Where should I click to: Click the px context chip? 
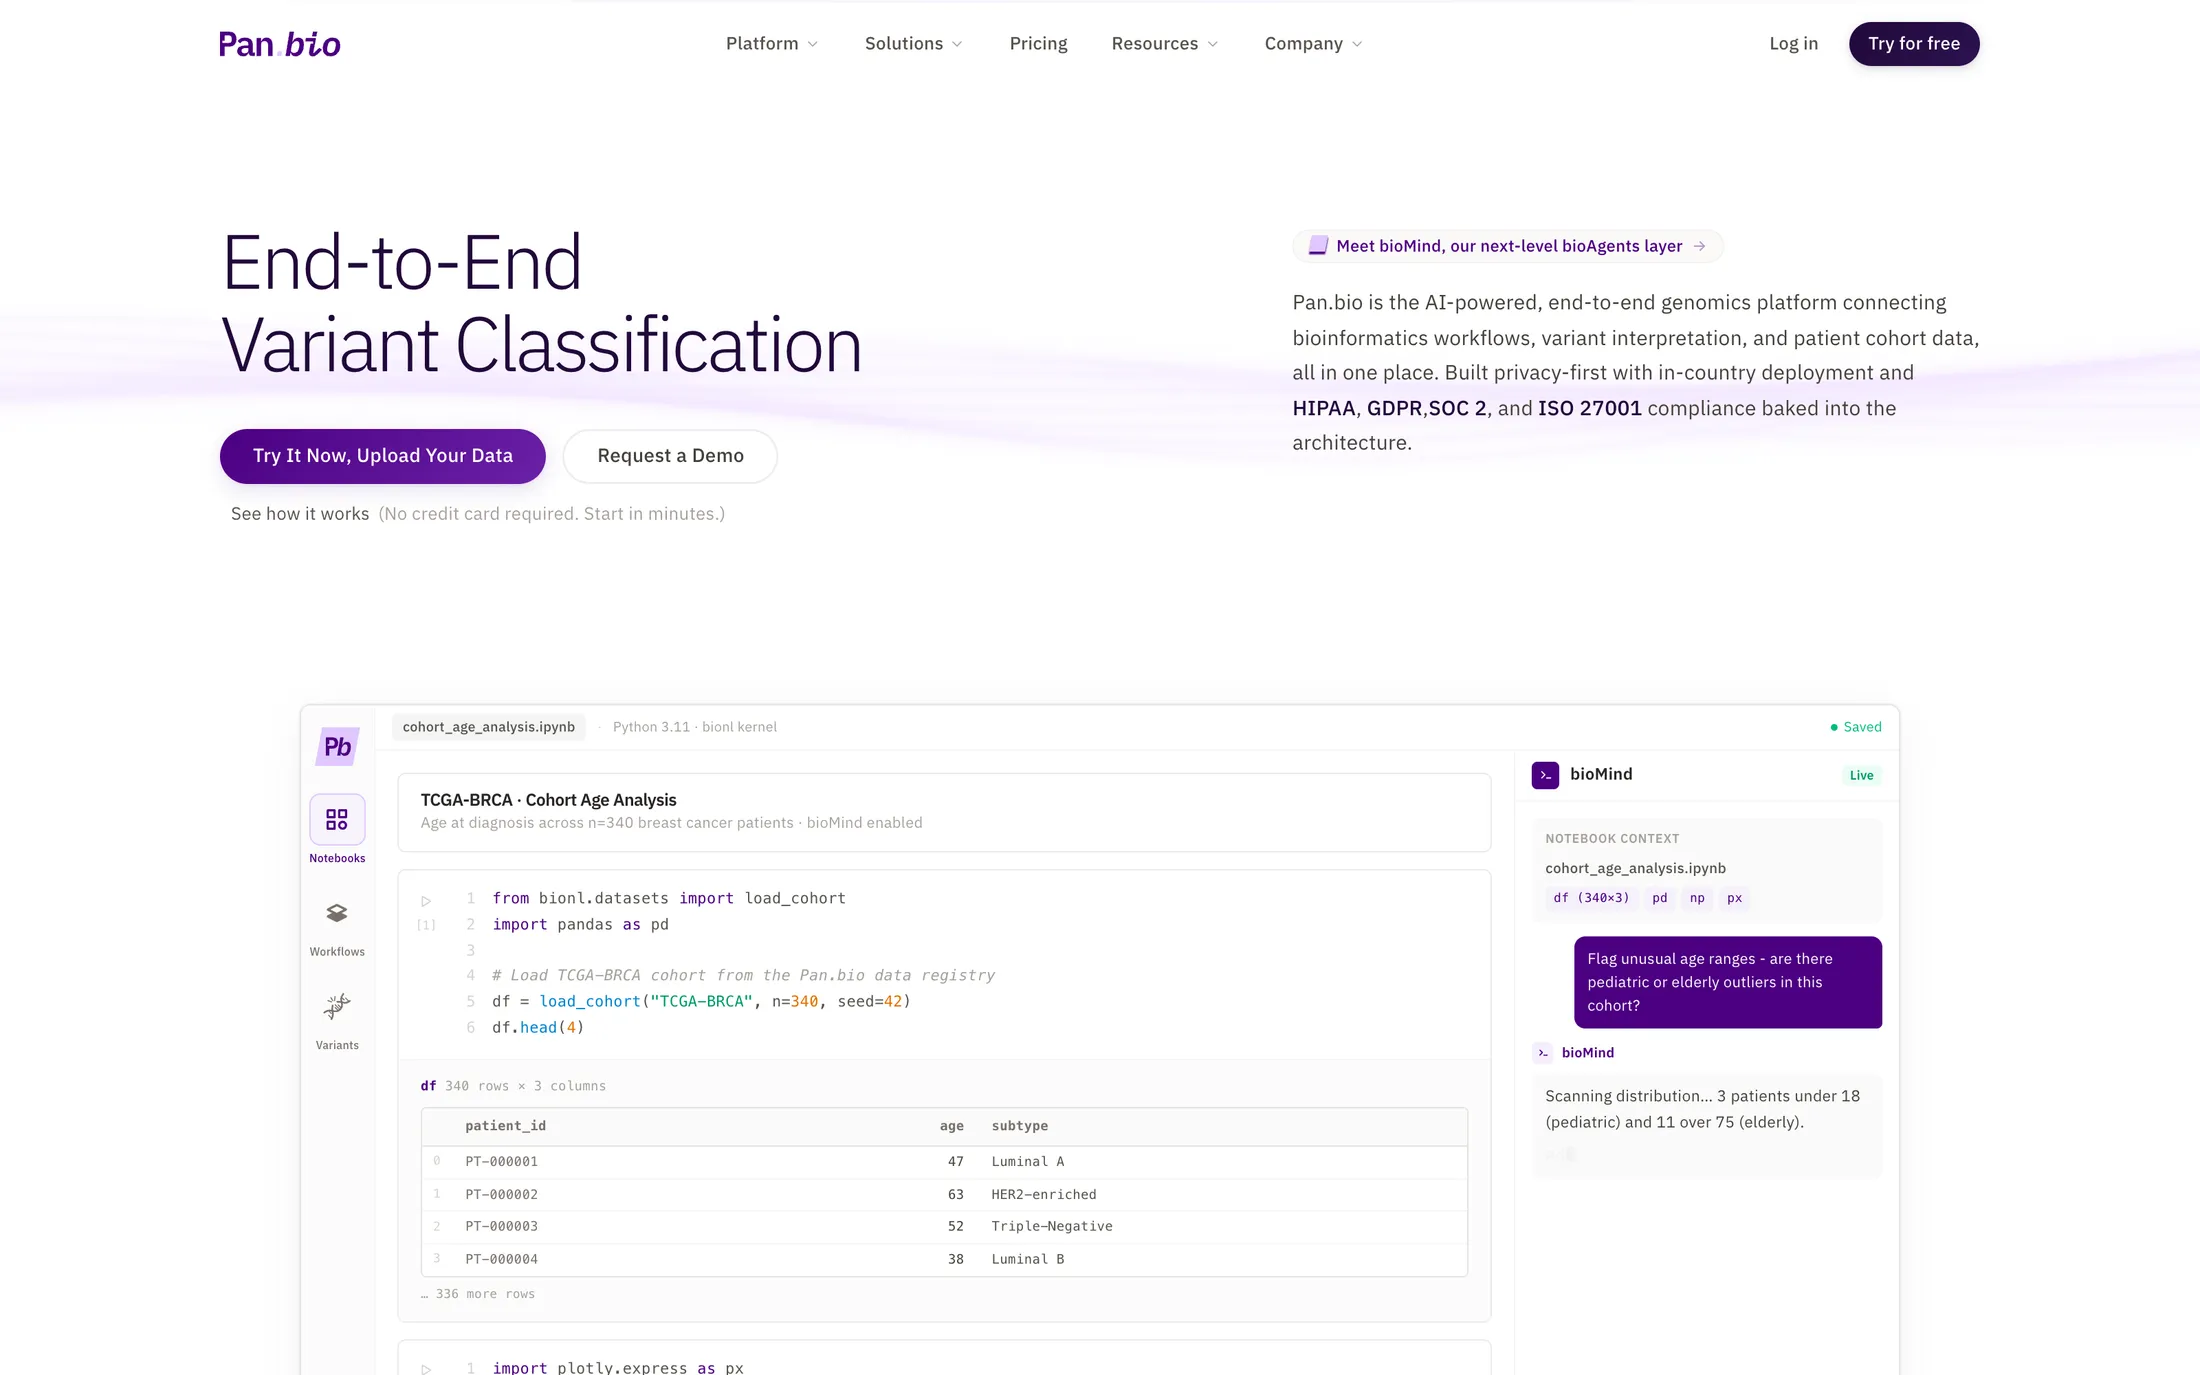[x=1734, y=898]
